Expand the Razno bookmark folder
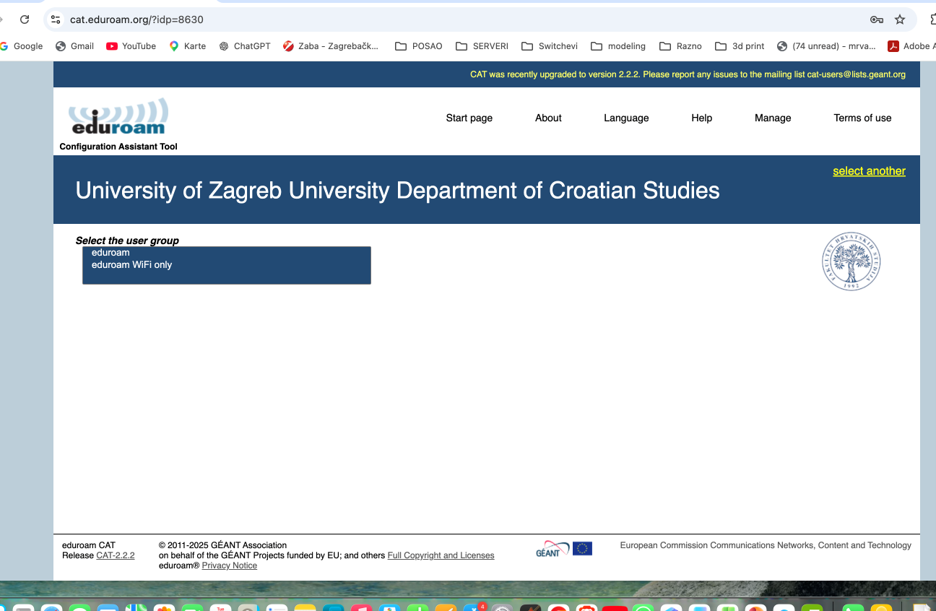This screenshot has height=611, width=936. [x=680, y=46]
